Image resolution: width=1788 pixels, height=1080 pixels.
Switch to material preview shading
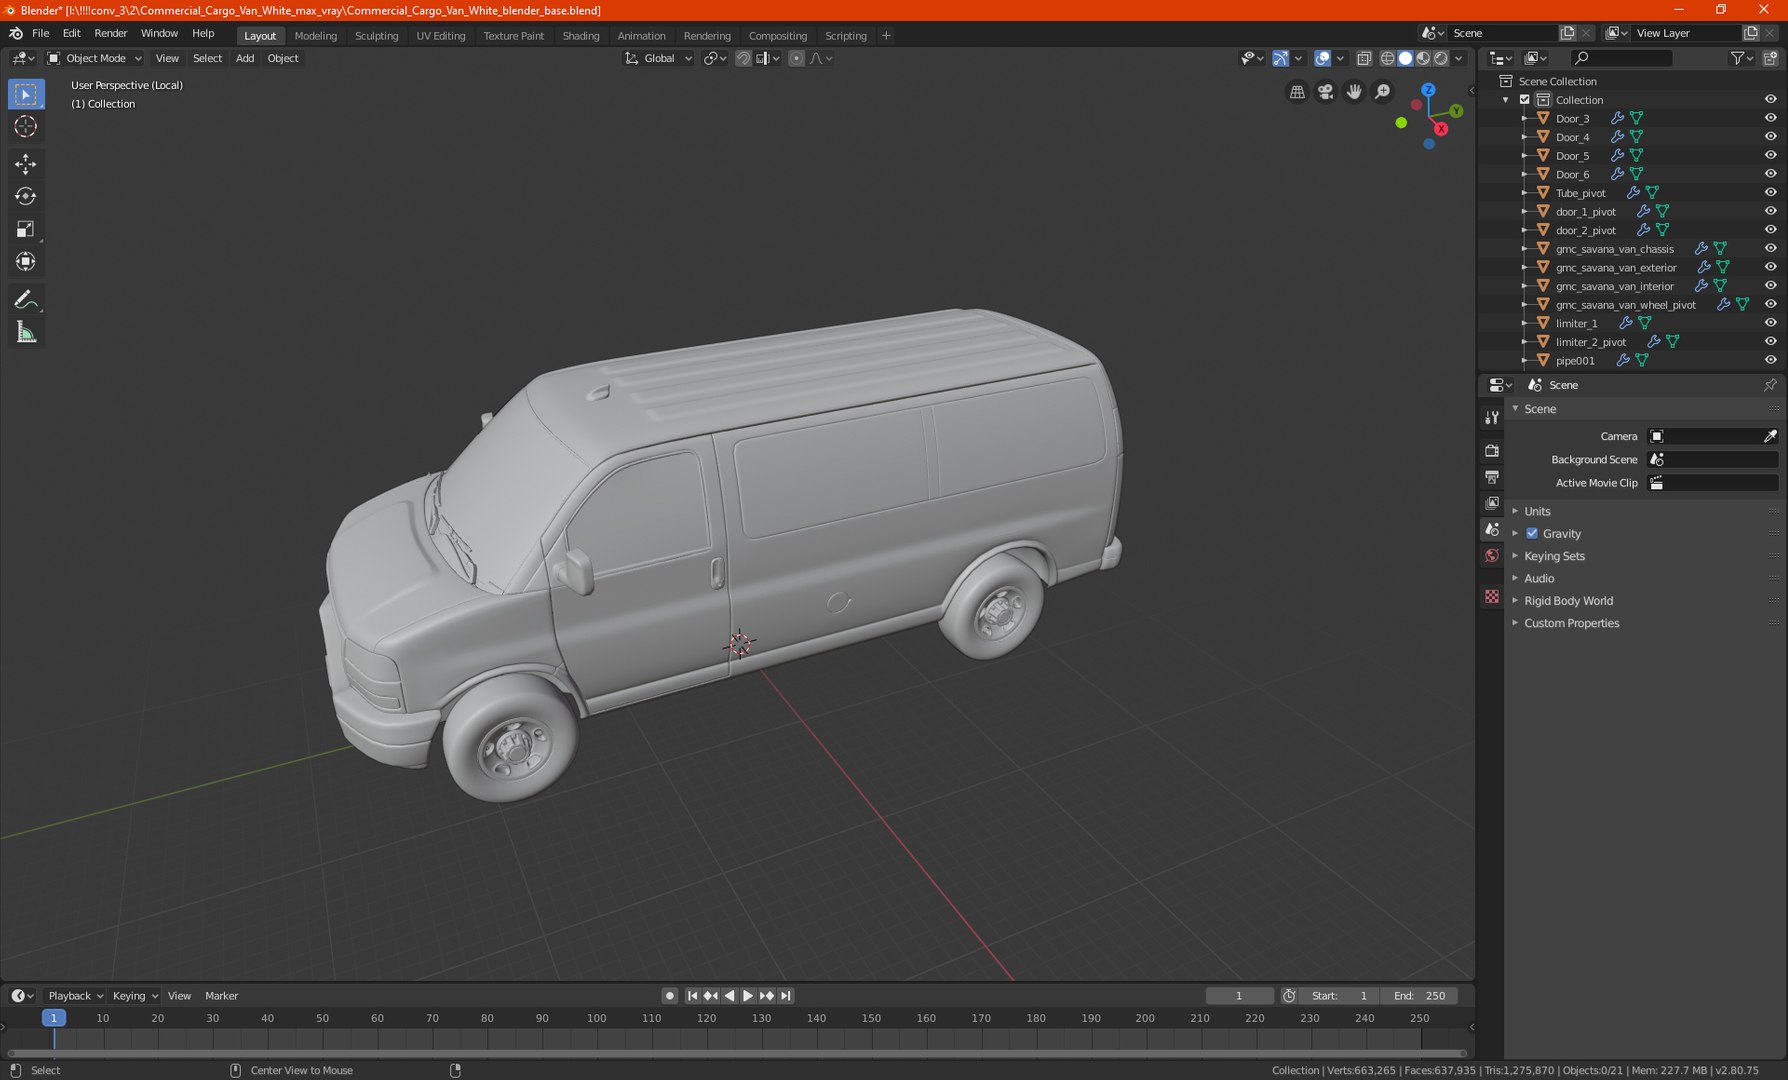point(1423,58)
